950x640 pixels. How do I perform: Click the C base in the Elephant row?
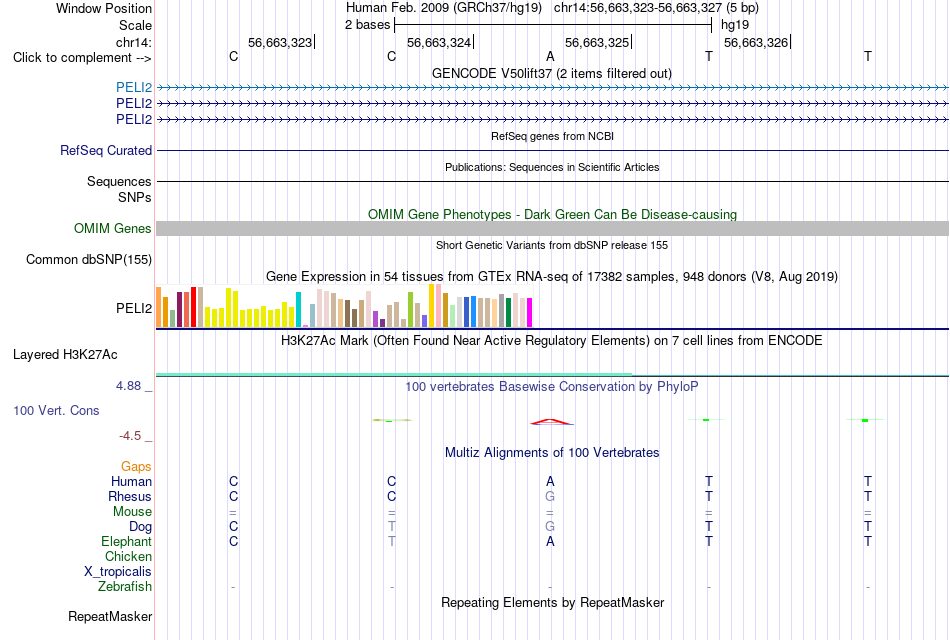[x=233, y=541]
